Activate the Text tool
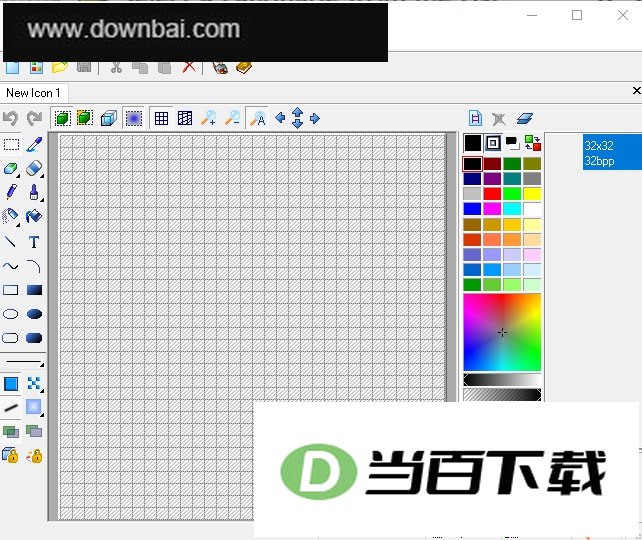Image resolution: width=642 pixels, height=540 pixels. click(34, 242)
